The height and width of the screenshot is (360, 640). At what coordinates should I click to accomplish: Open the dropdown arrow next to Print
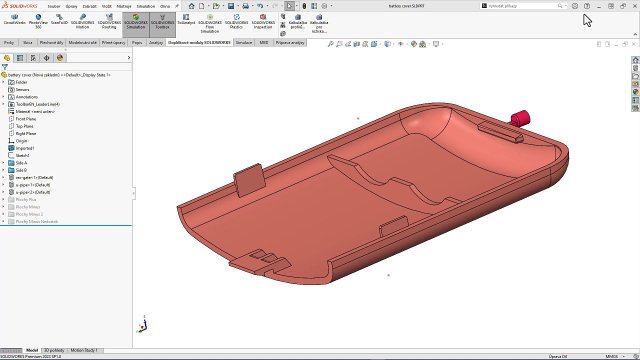(252, 6)
